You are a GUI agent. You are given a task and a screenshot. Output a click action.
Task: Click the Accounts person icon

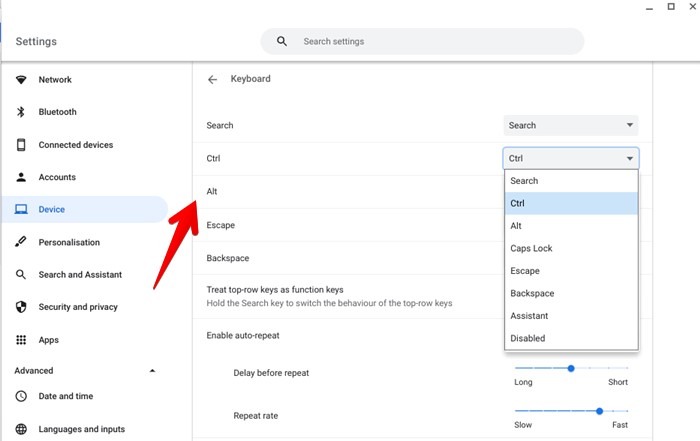click(x=21, y=177)
